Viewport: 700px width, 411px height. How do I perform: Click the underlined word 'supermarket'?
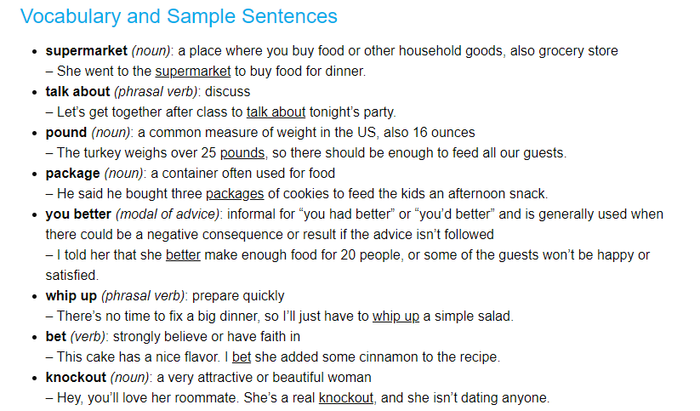coord(193,71)
